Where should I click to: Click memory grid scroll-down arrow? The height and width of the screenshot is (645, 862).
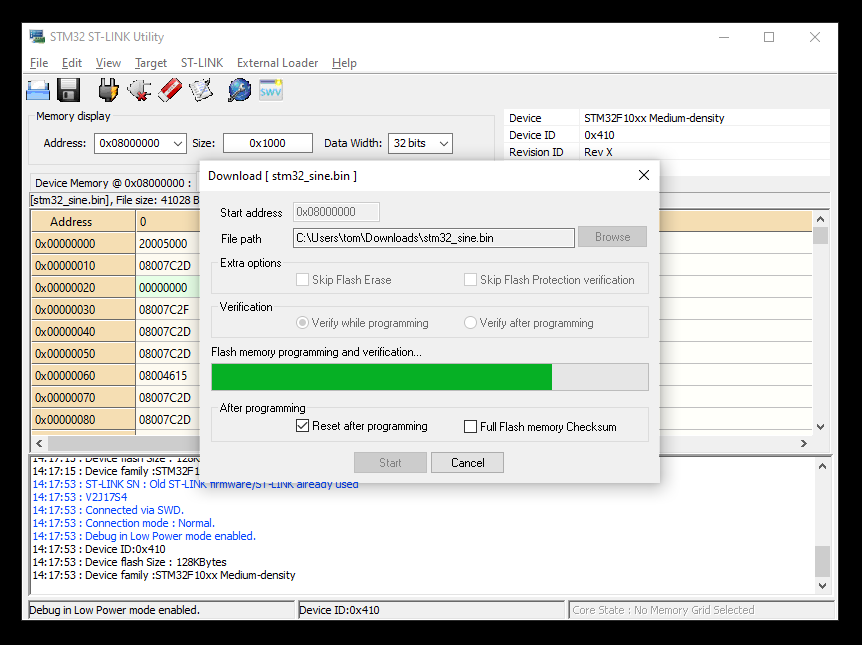point(820,427)
